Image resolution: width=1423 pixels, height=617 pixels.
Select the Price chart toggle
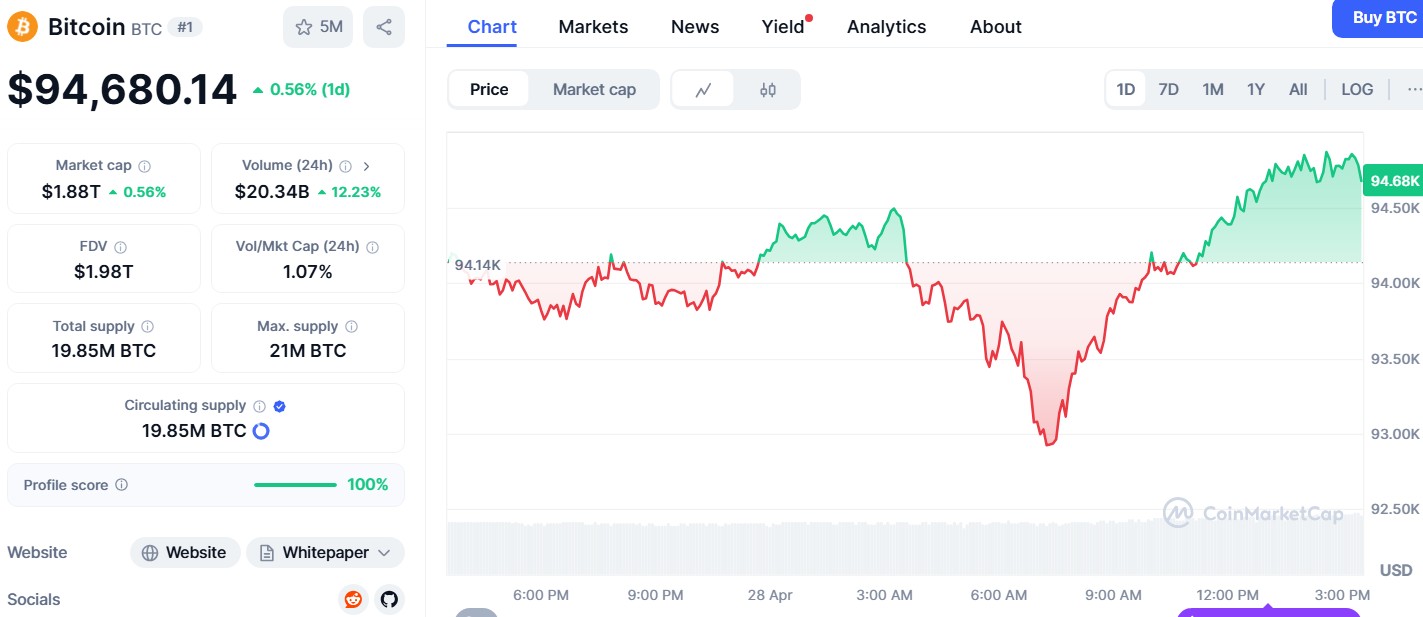(489, 90)
